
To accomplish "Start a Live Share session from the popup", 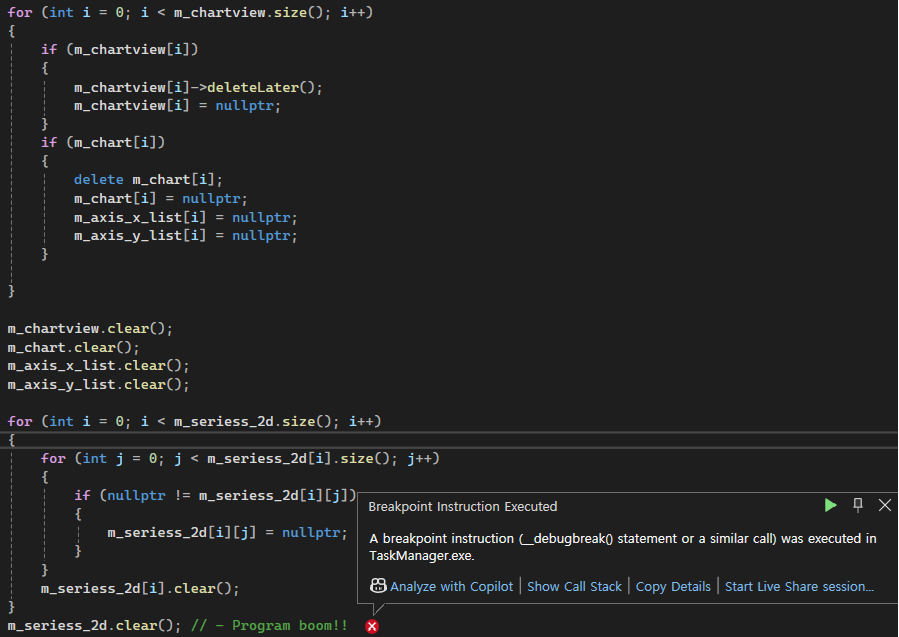I will click(799, 587).
